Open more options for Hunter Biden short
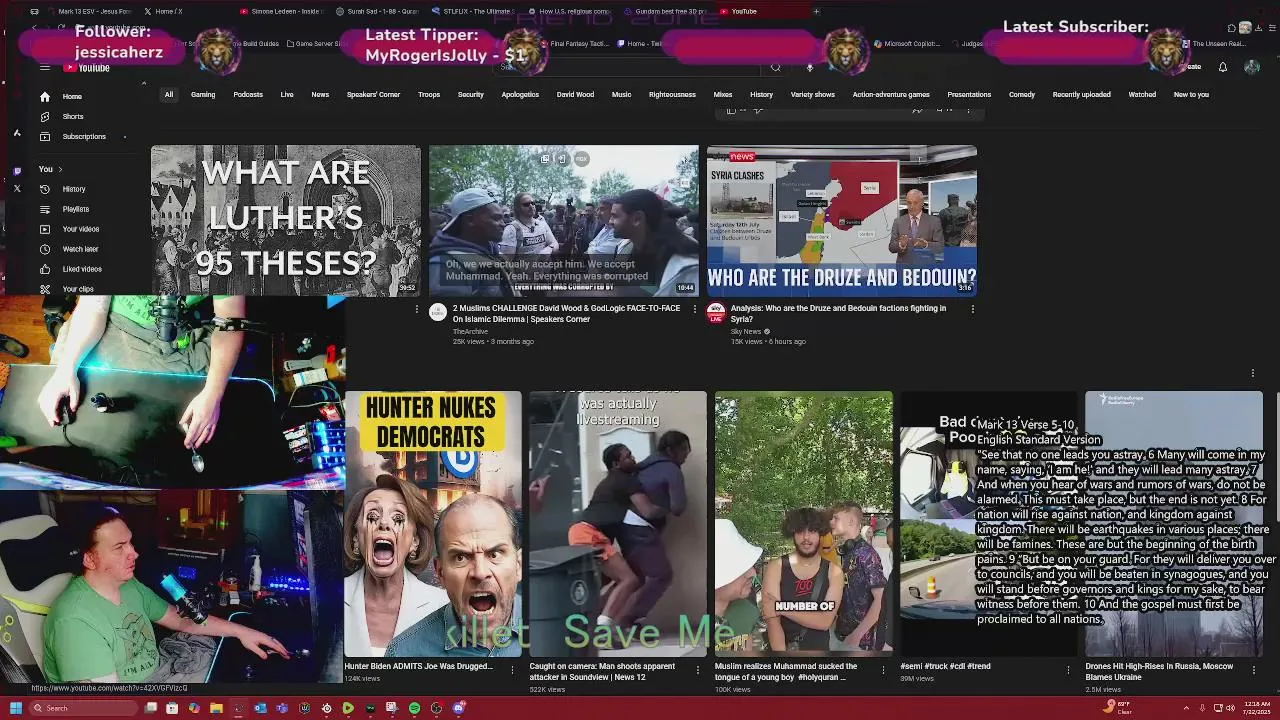Screen dimensions: 1280x720 point(512,669)
